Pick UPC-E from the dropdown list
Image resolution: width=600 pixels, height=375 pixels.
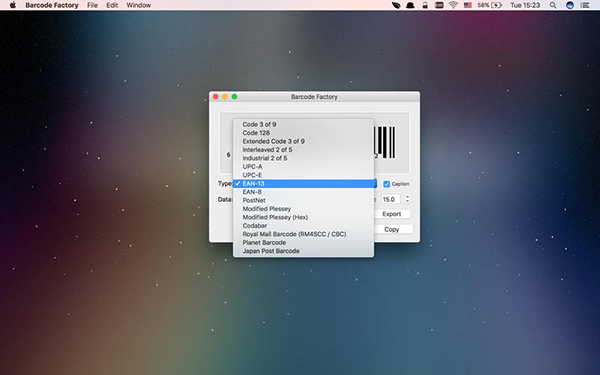[303, 175]
